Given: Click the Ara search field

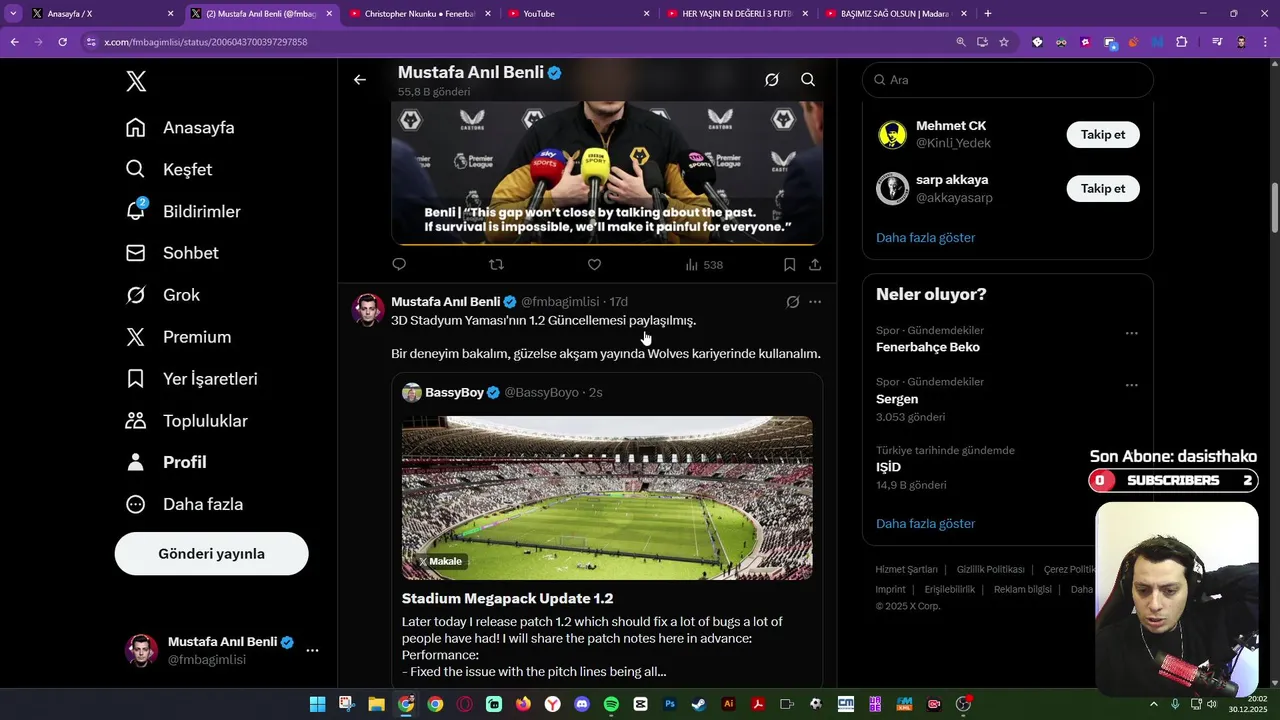Looking at the screenshot, I should [x=1008, y=80].
